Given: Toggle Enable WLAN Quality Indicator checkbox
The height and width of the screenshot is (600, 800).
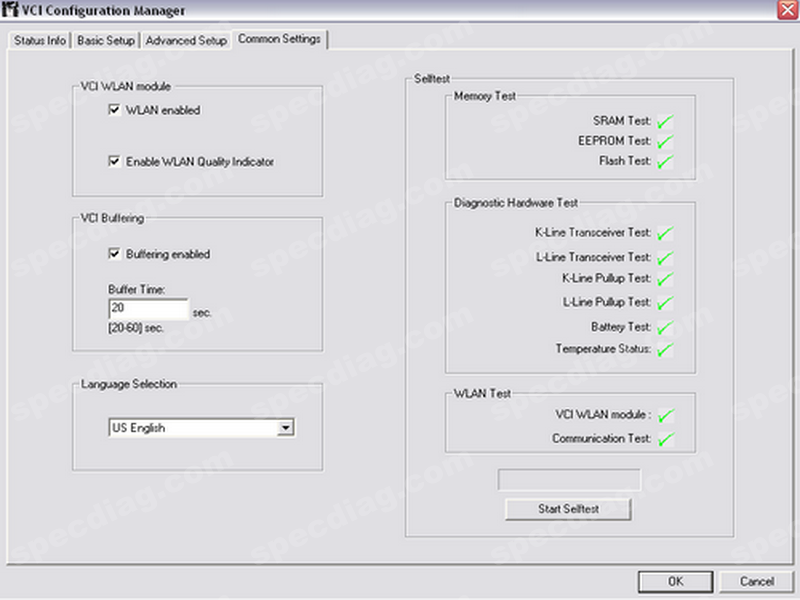Looking at the screenshot, I should 114,161.
